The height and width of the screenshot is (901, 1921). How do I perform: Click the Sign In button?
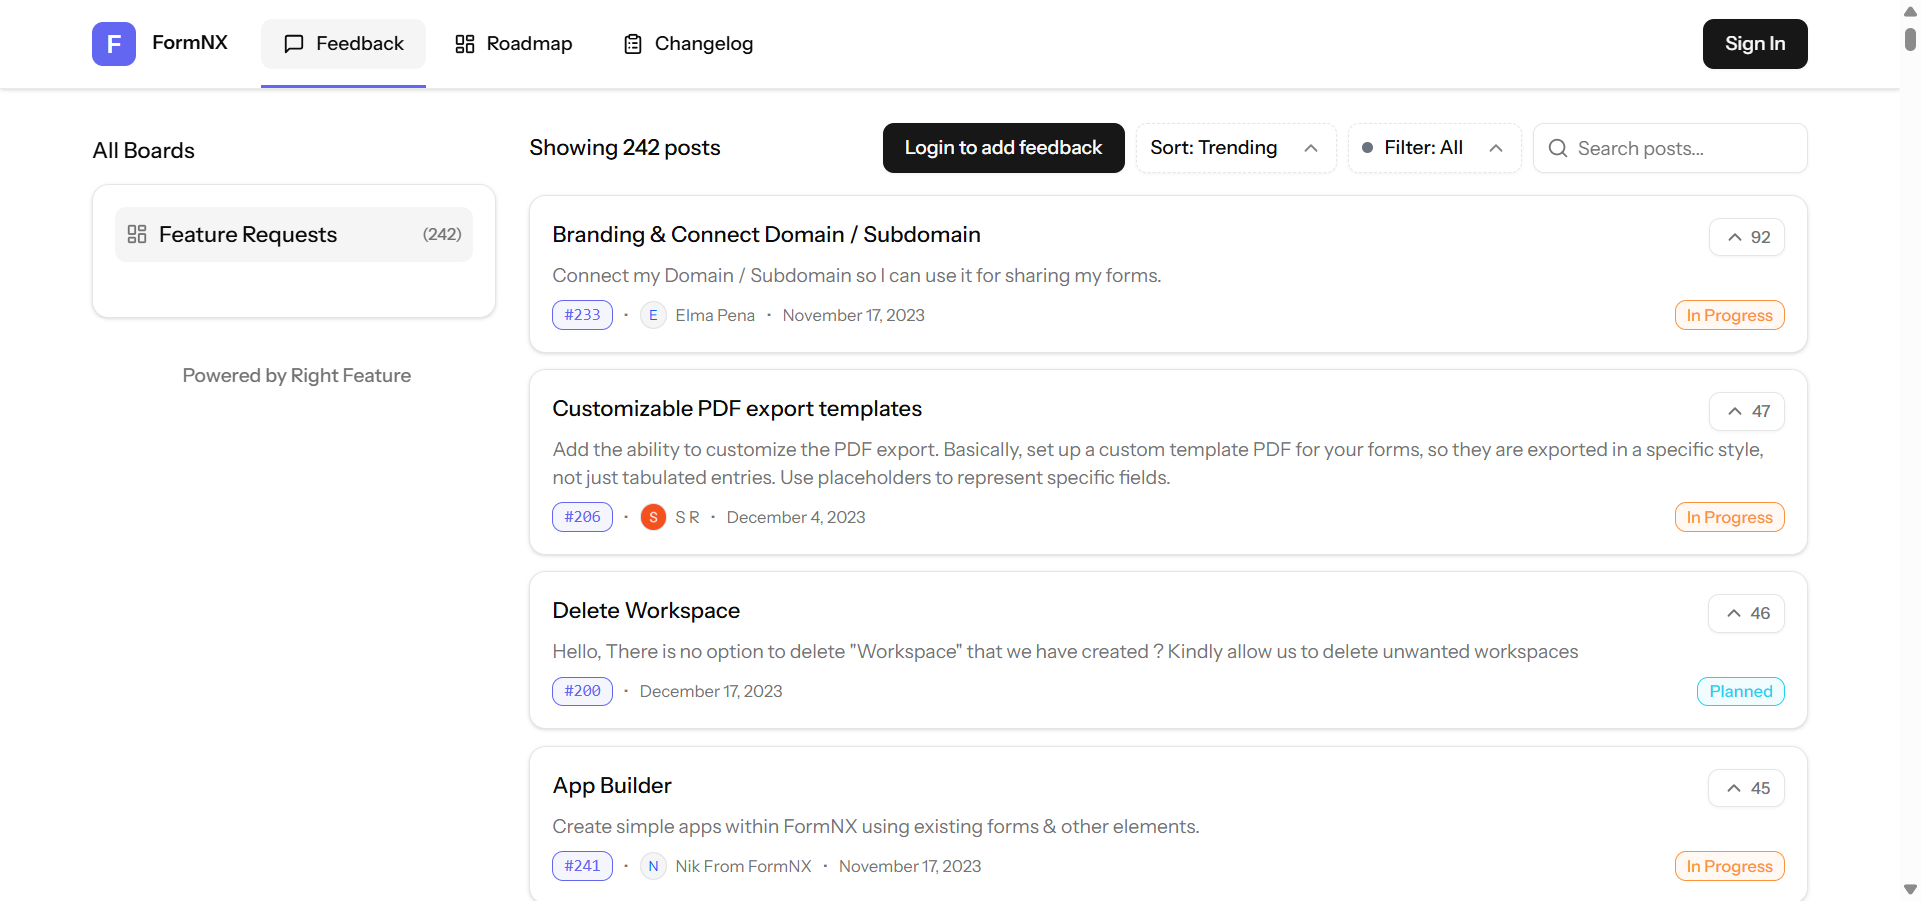1754,44
